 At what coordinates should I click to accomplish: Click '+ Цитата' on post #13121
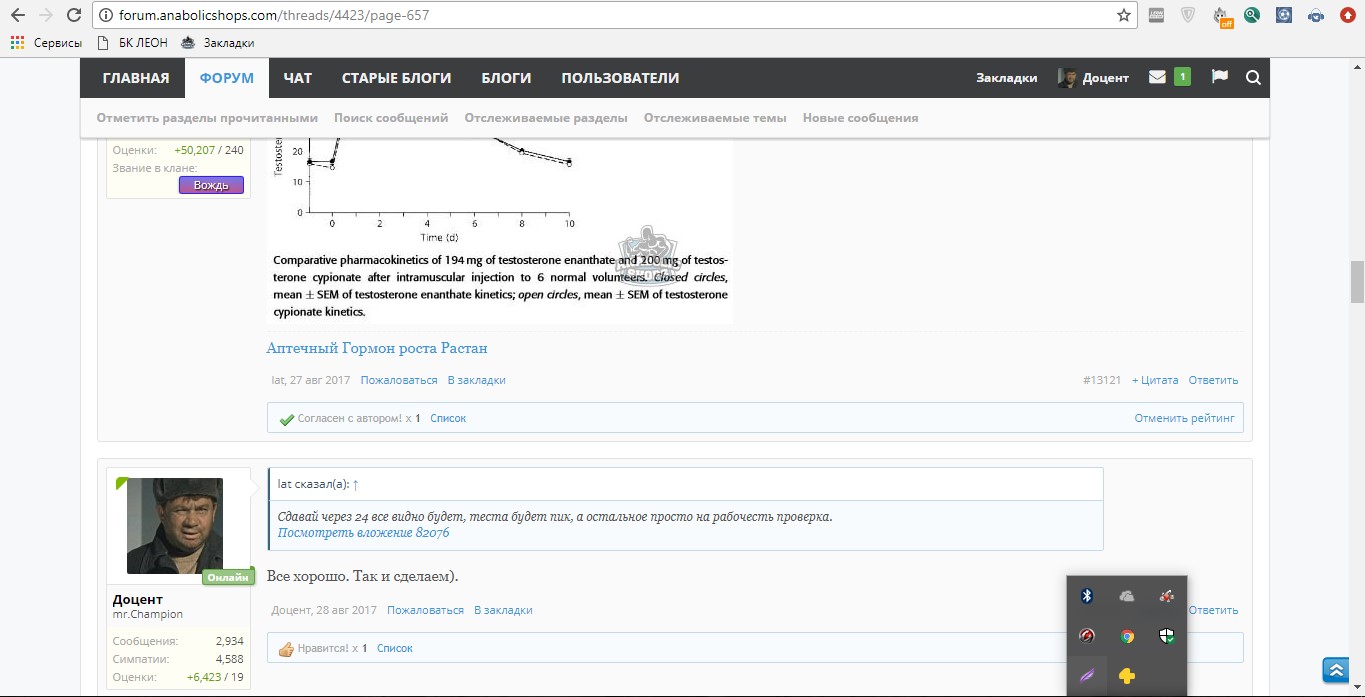click(1155, 380)
